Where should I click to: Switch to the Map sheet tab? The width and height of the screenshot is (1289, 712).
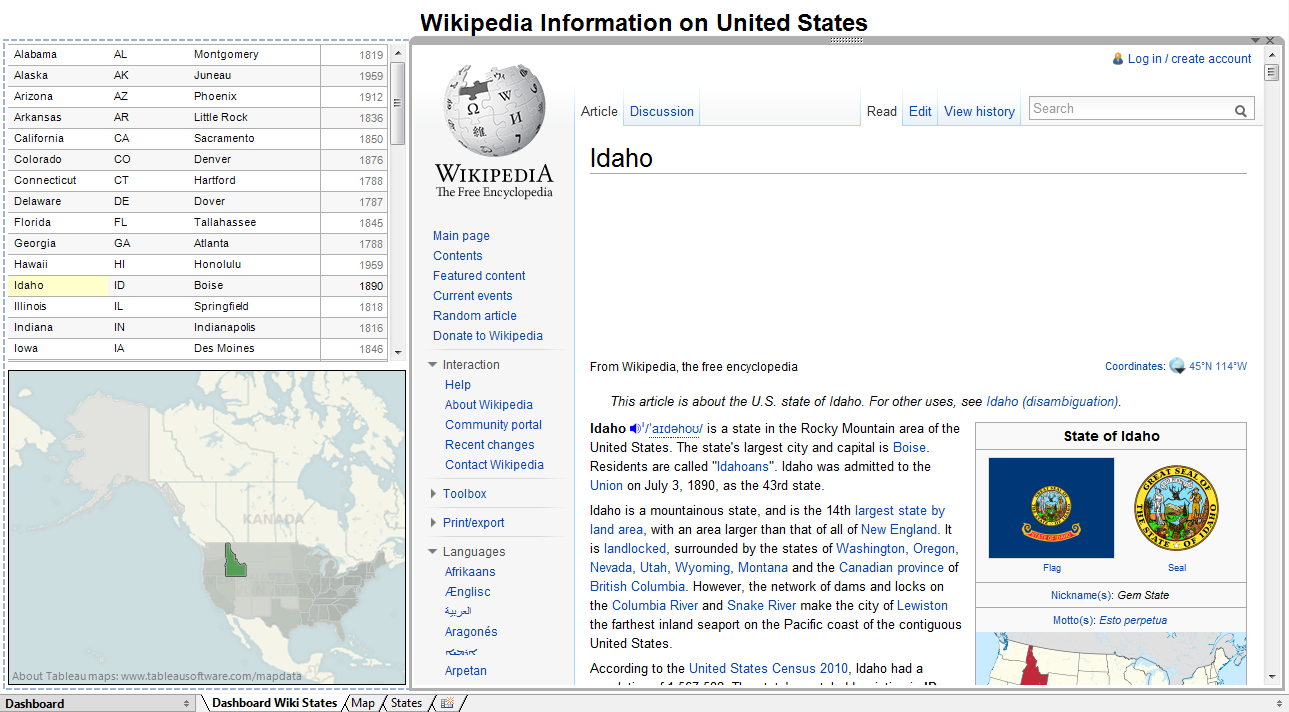(363, 703)
